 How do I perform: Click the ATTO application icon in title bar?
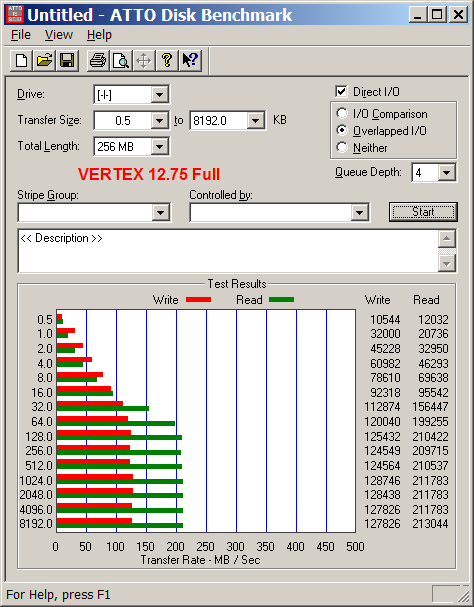click(x=15, y=15)
